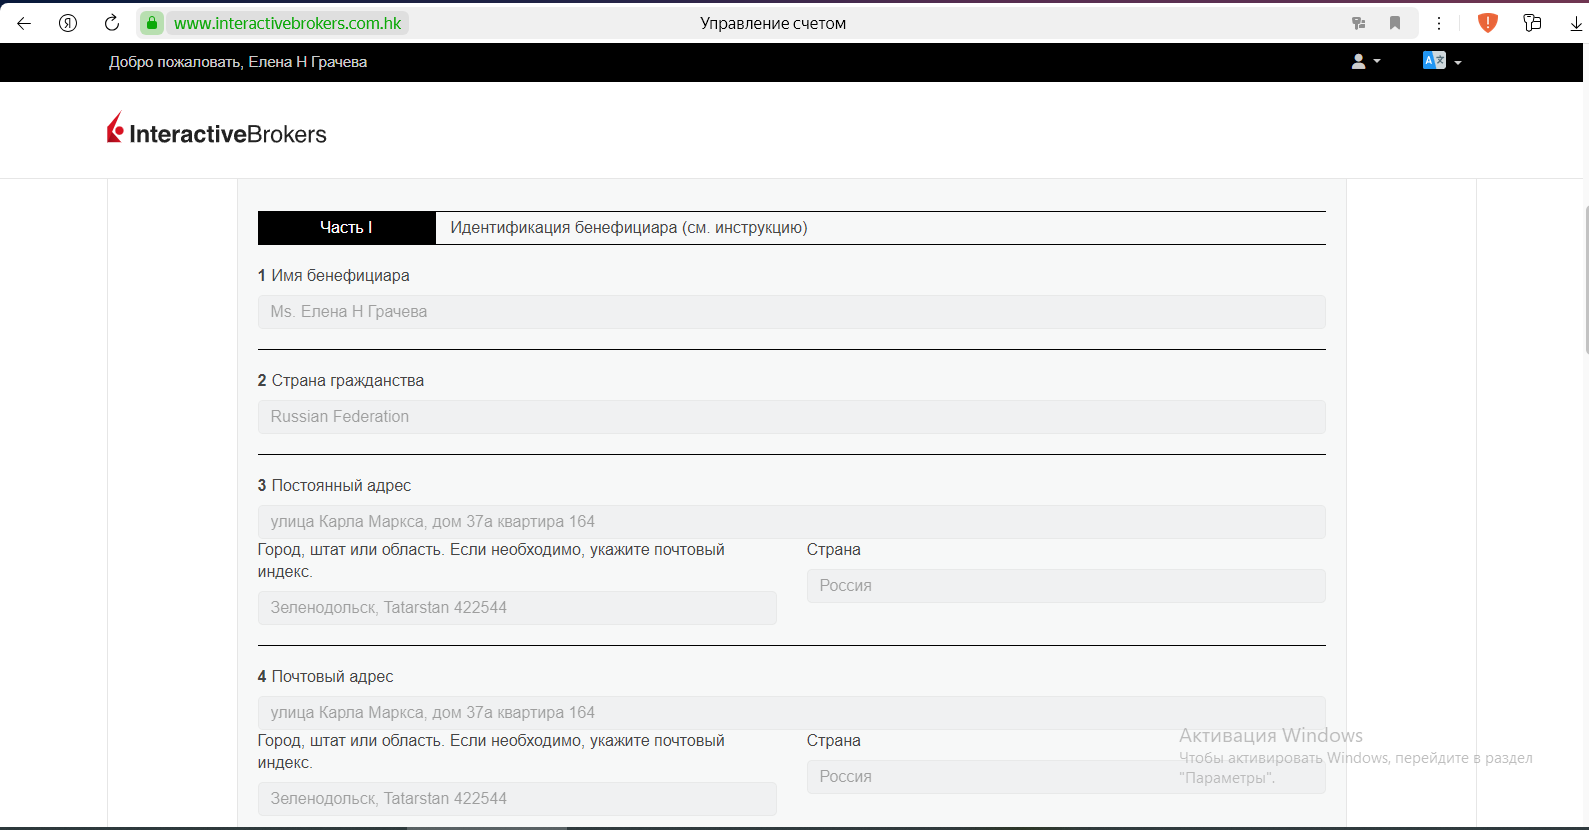Click "Идентификация бенефициара (см. инструкцию)" heading
The height and width of the screenshot is (830, 1589).
tap(629, 228)
